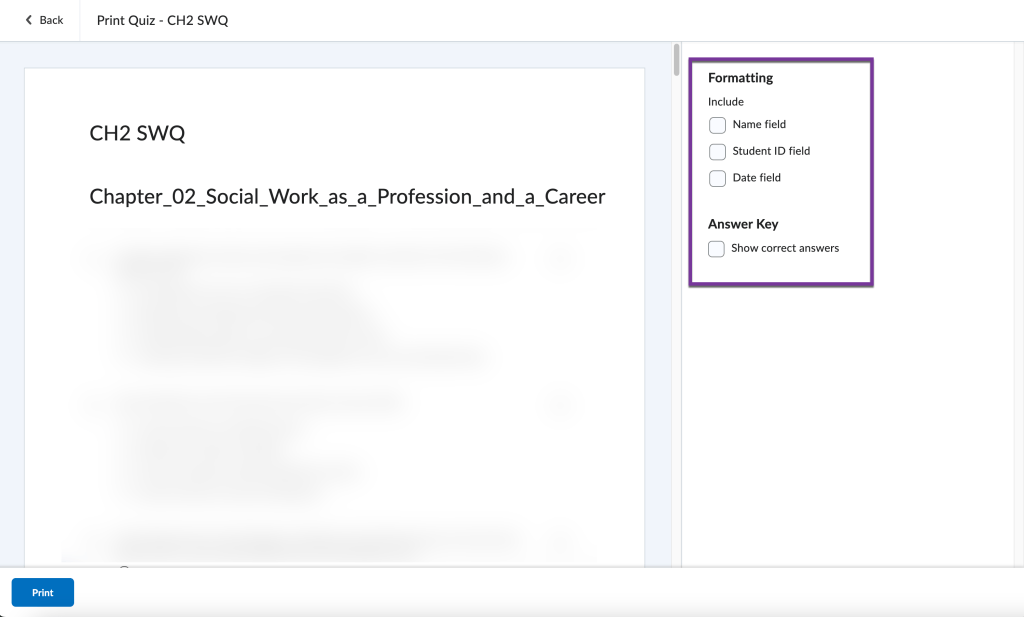The height and width of the screenshot is (617, 1024).
Task: Show correct answers in the Answer Key
Action: tap(716, 248)
